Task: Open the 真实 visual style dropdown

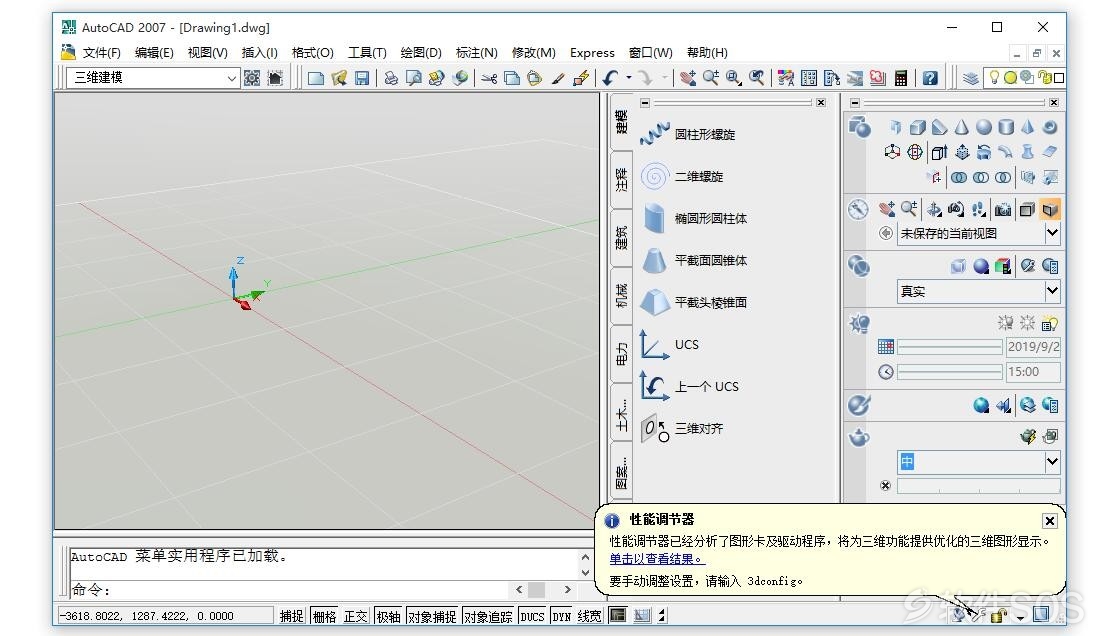Action: [x=1052, y=290]
